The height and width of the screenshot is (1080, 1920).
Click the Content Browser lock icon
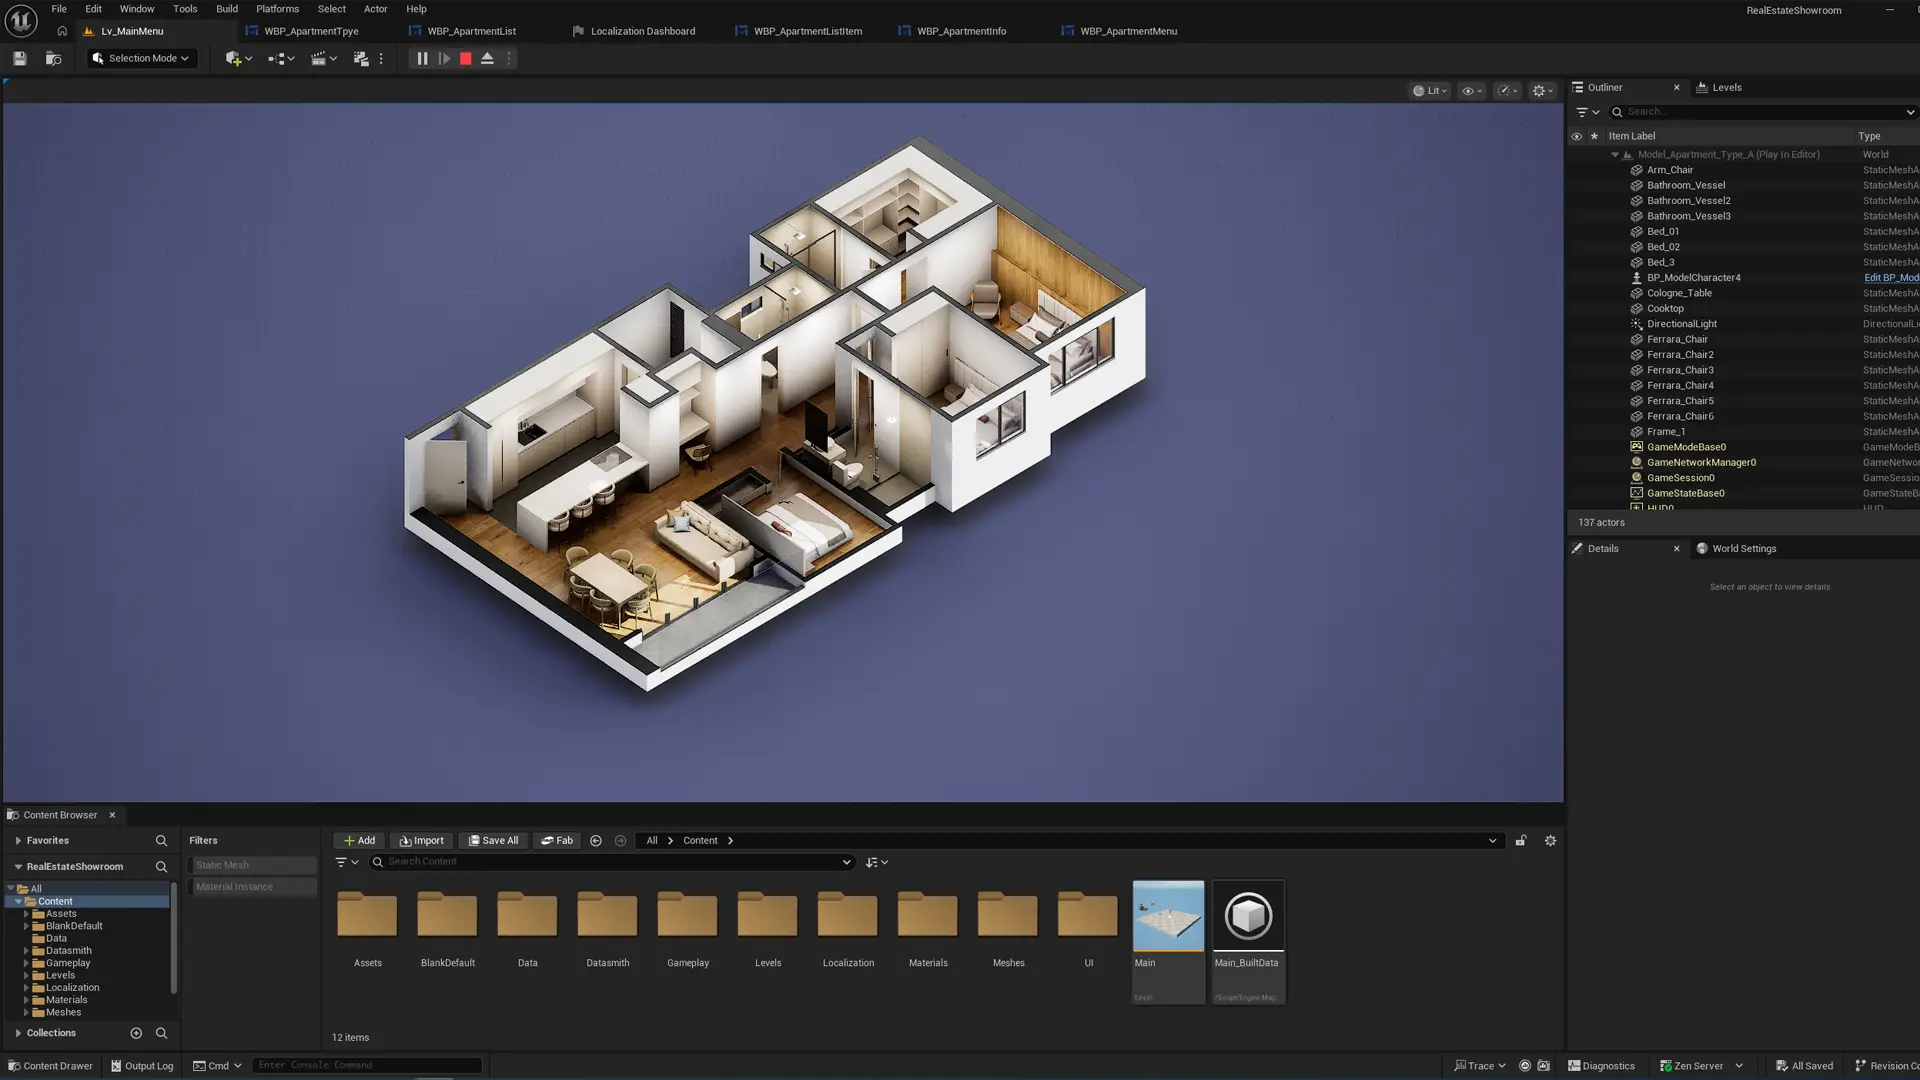point(1520,841)
